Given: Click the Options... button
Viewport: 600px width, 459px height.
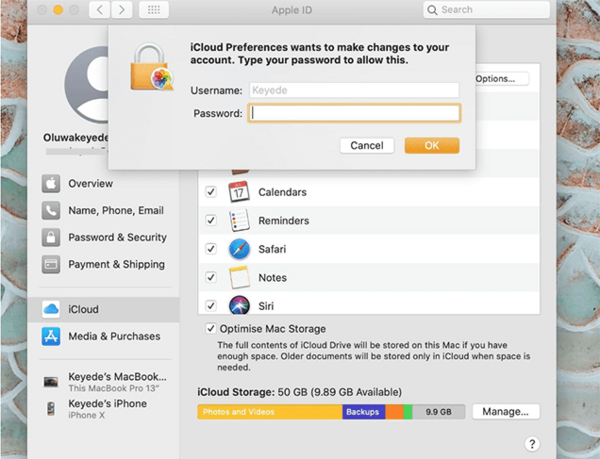Looking at the screenshot, I should 502,79.
